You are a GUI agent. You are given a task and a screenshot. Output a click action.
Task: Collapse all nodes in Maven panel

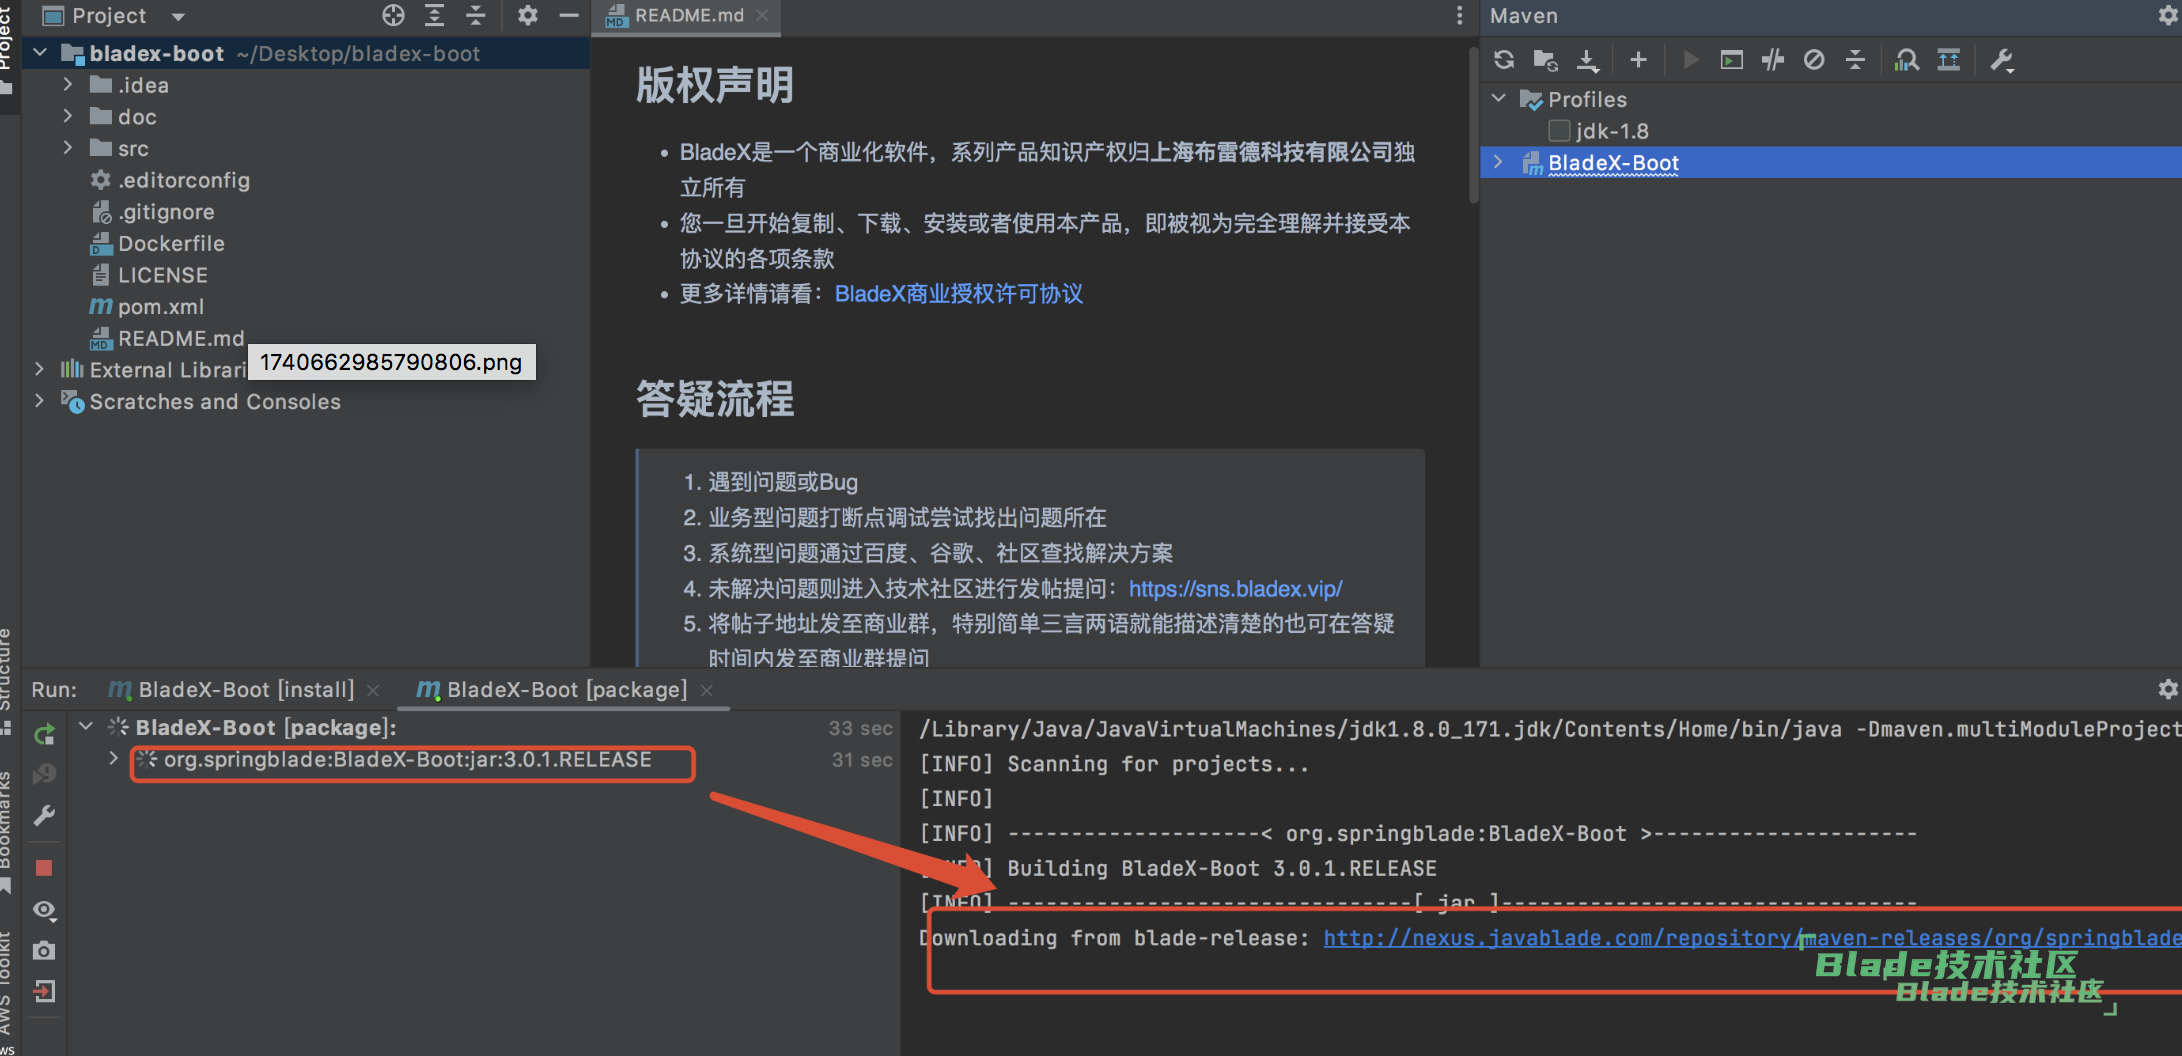click(x=1855, y=60)
